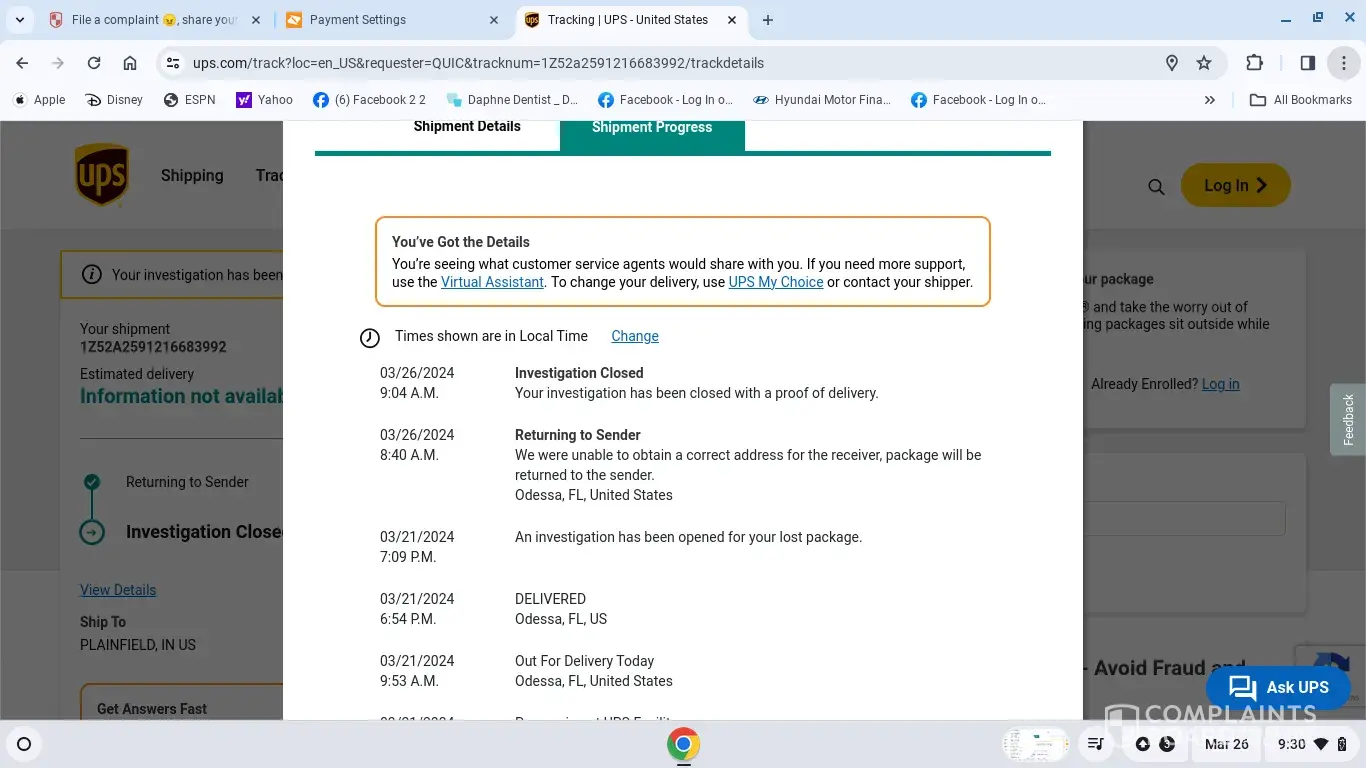Bookmark this page with the star icon
Screen dimensions: 1366x768
pyautogui.click(x=1204, y=63)
